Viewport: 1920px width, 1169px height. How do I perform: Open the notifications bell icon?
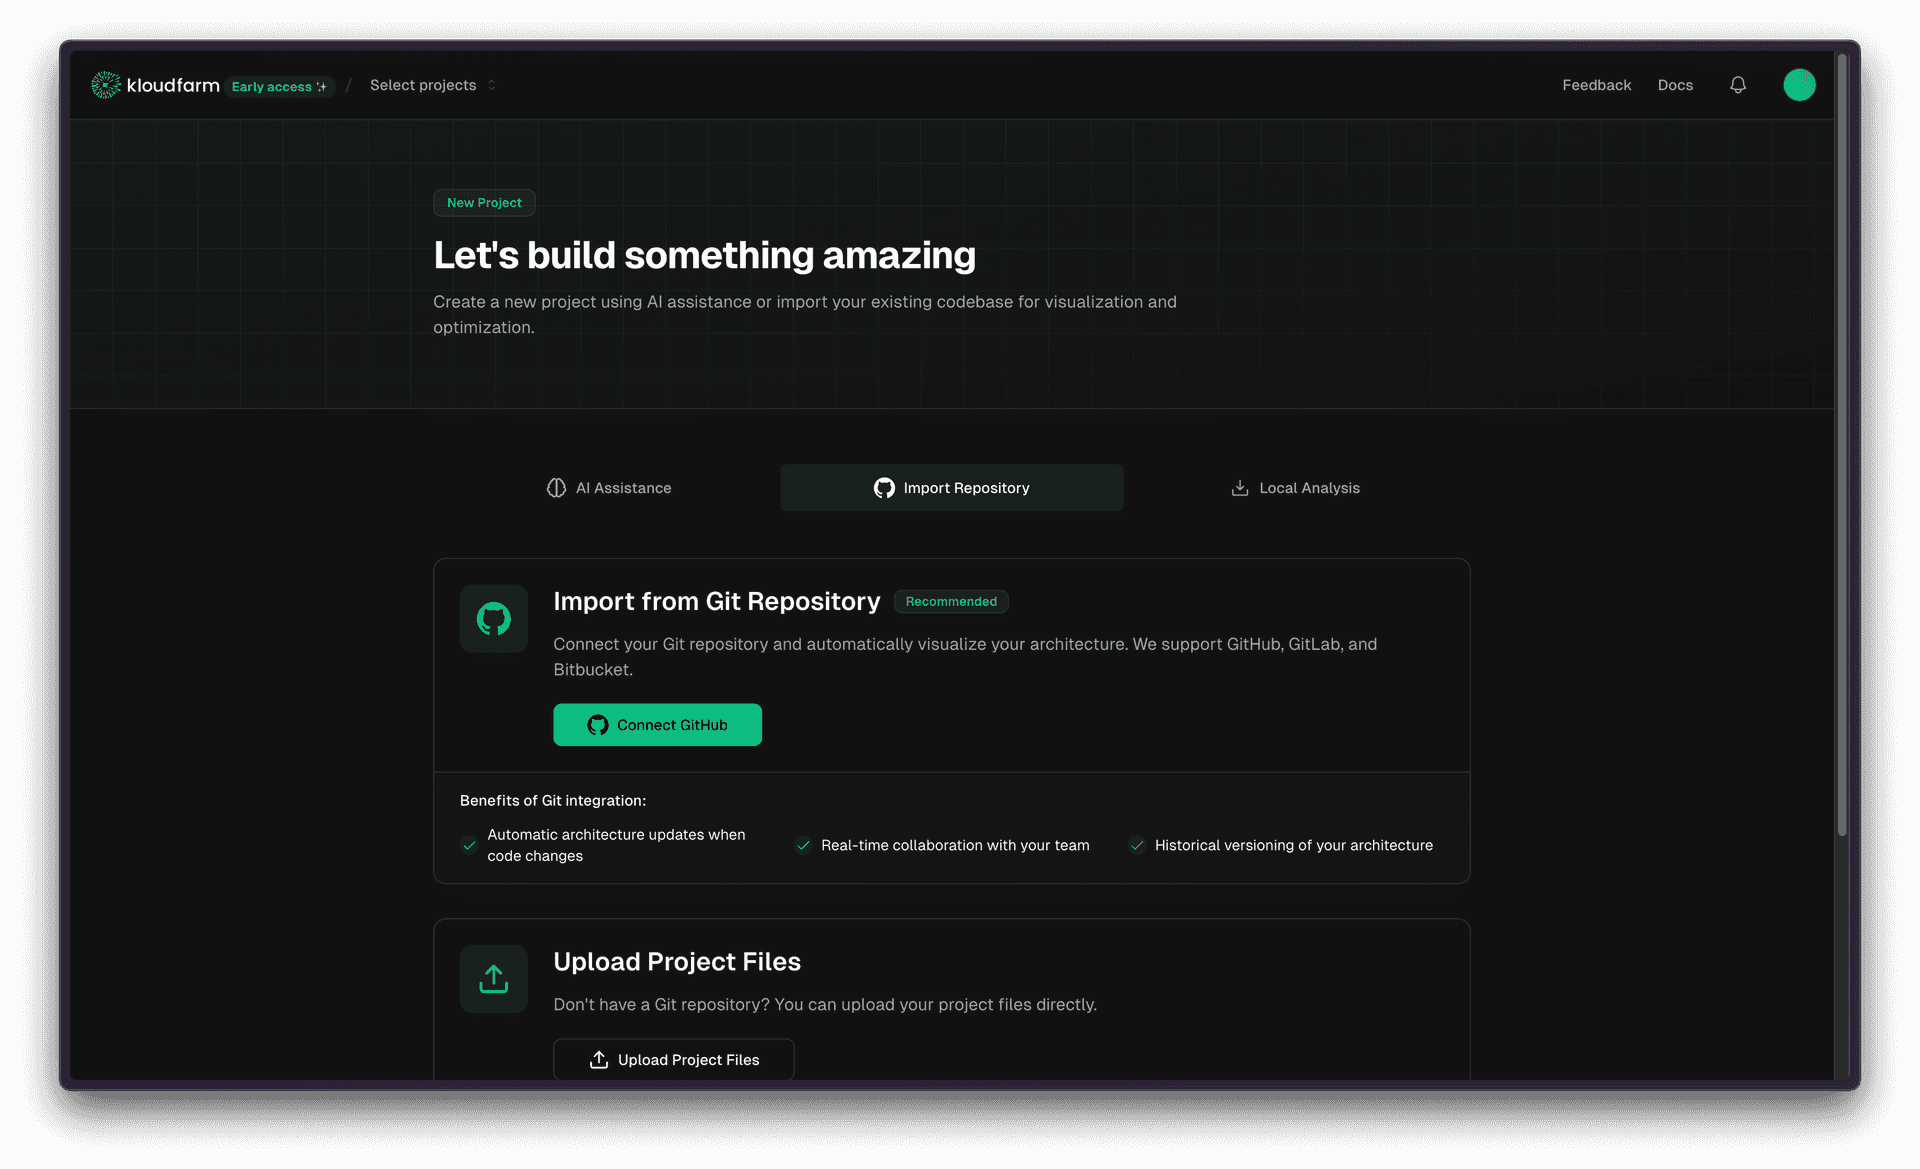[1737, 85]
